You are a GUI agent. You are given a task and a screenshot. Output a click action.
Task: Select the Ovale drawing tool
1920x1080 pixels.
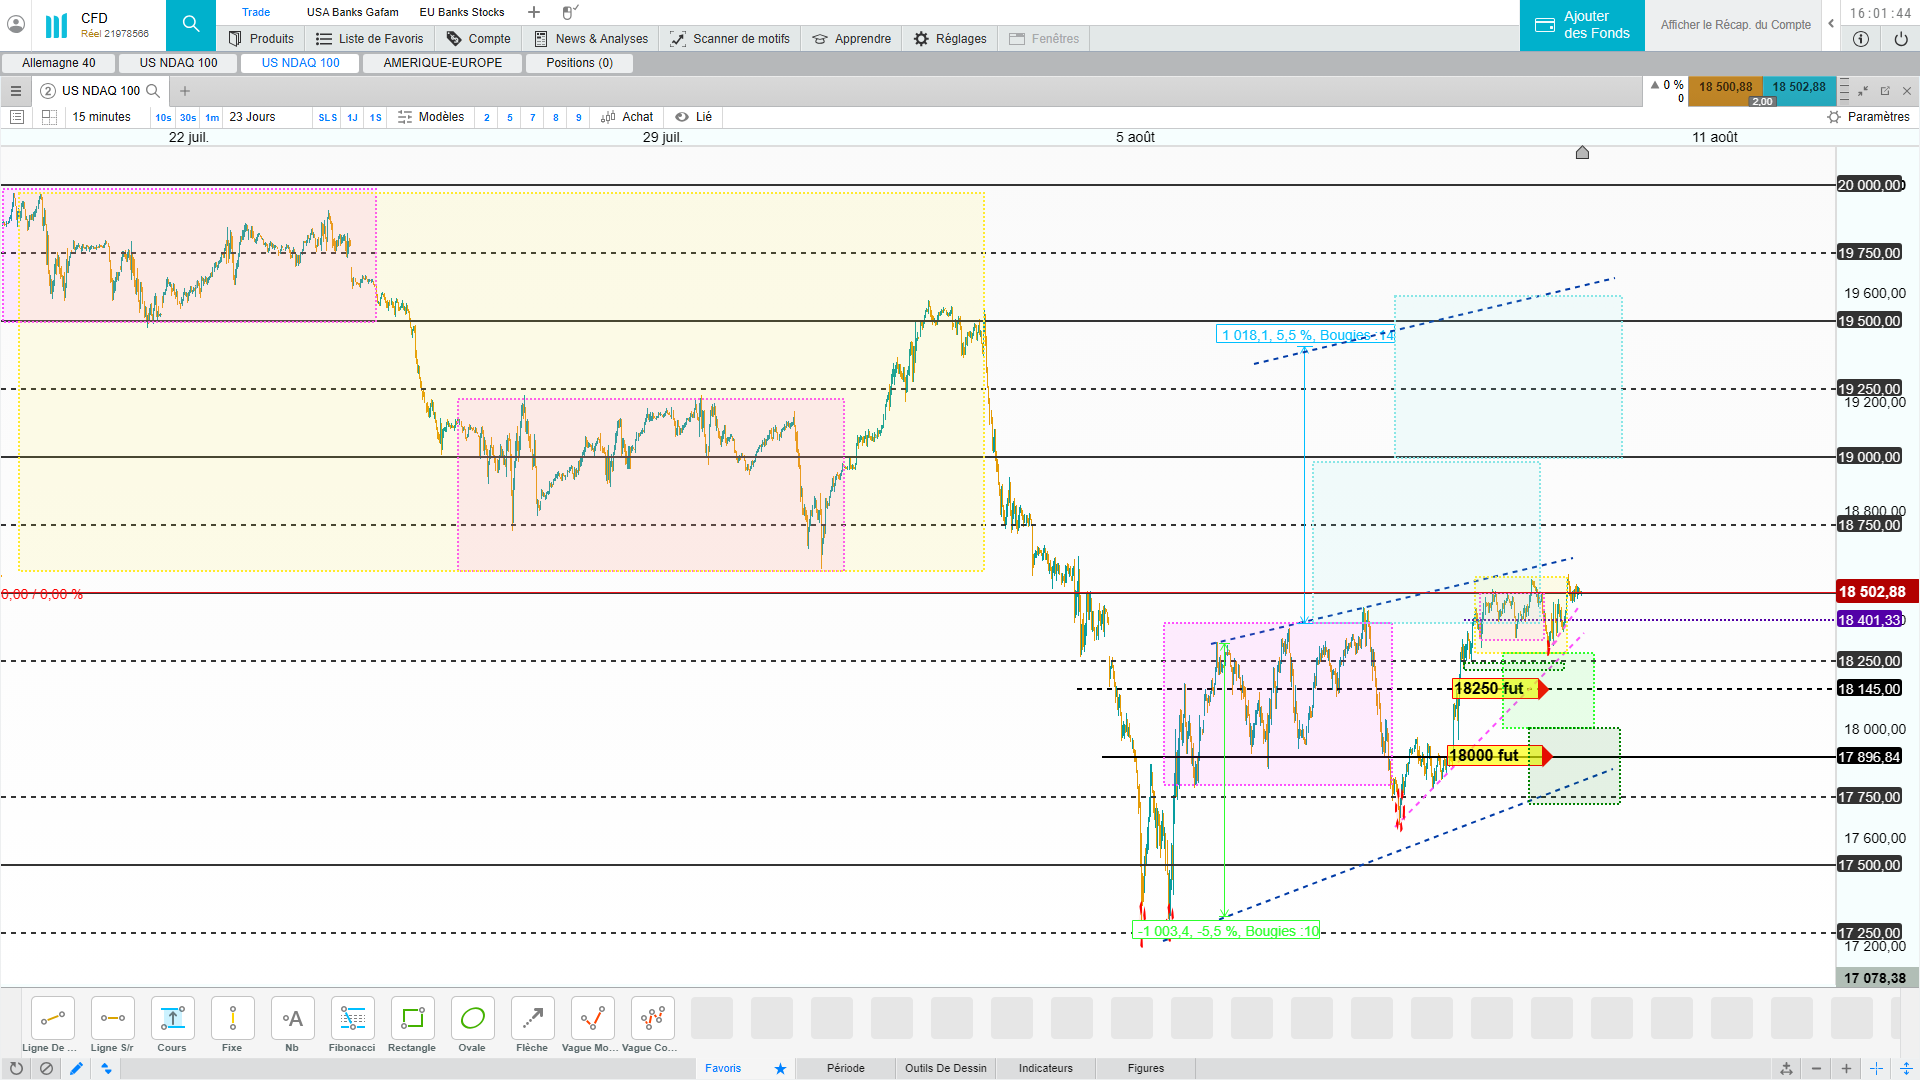(x=472, y=1019)
